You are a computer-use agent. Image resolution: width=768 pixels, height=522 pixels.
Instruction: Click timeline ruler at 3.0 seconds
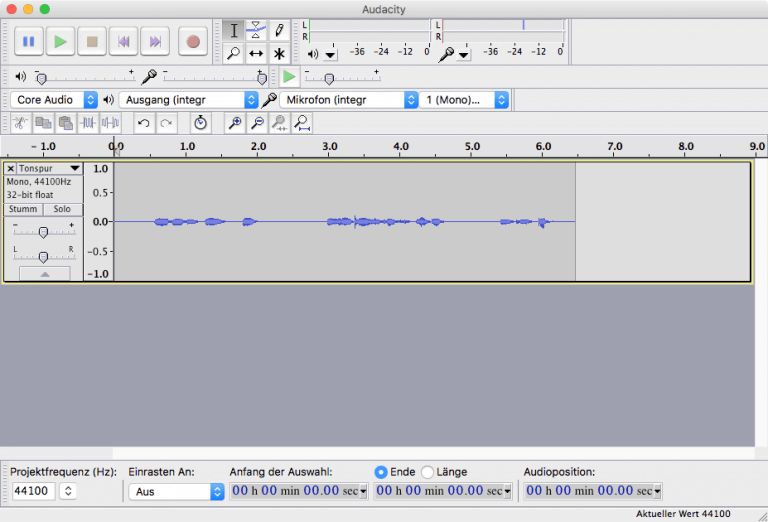[330, 146]
